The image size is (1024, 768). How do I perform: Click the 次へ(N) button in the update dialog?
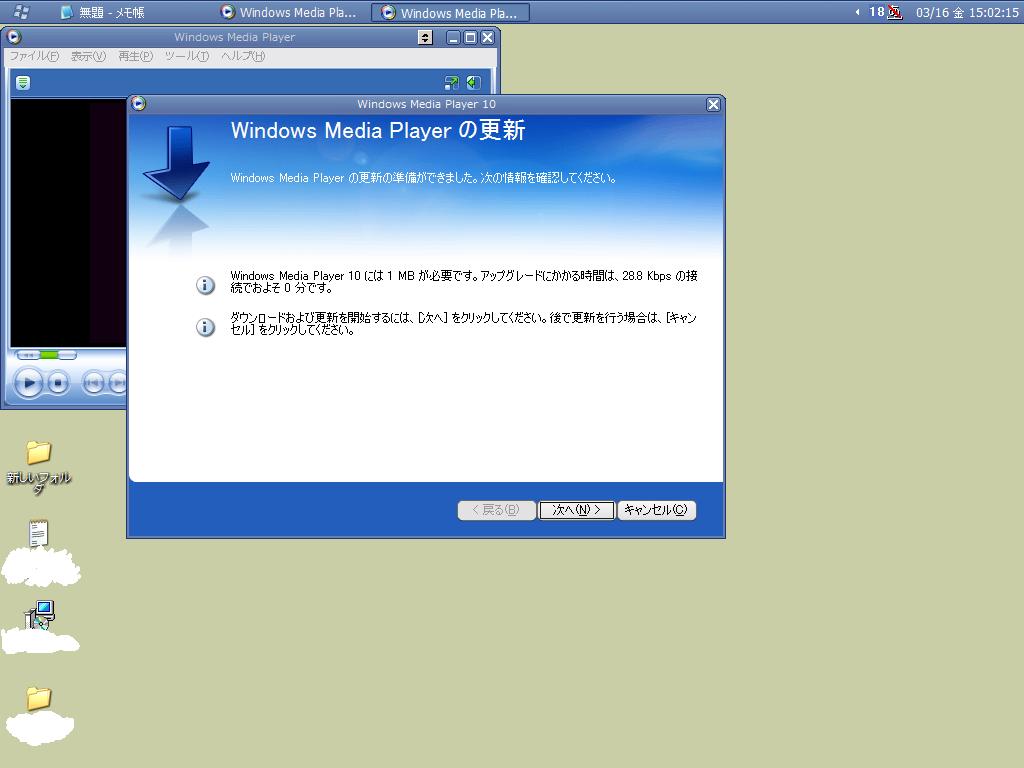pyautogui.click(x=576, y=510)
